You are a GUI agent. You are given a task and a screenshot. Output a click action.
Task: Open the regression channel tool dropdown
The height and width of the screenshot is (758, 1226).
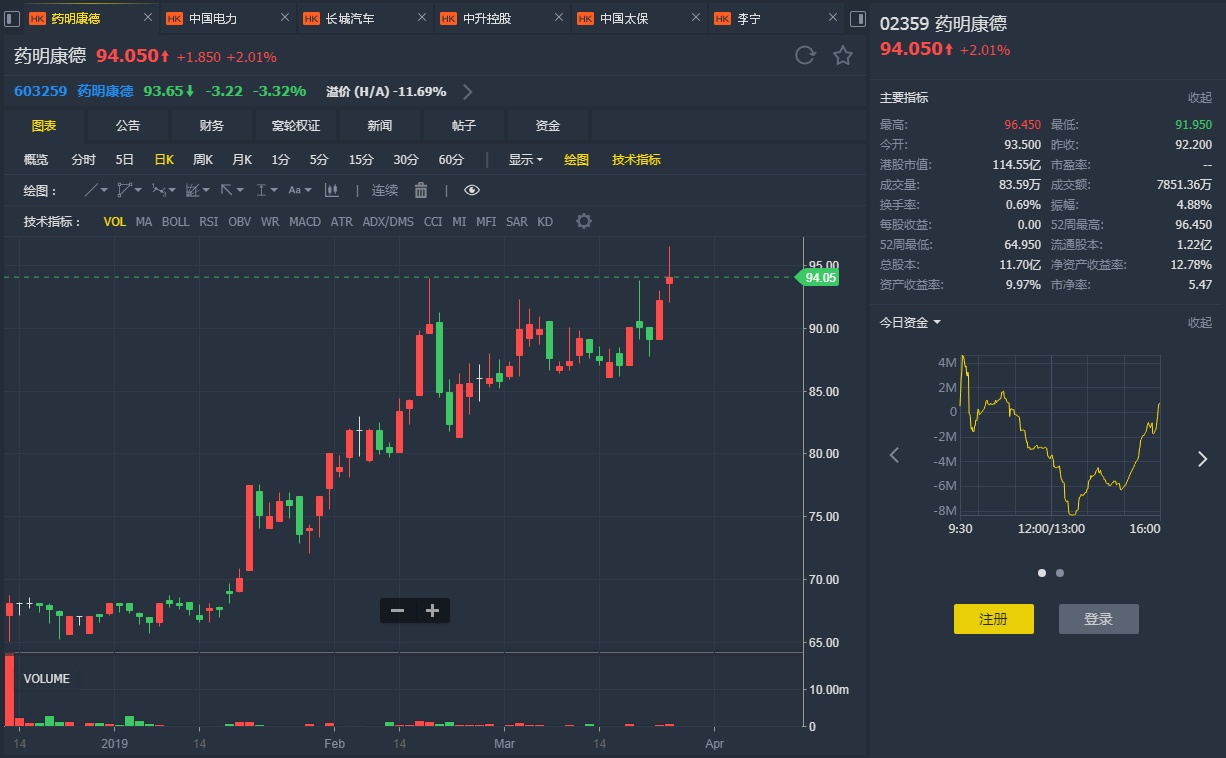coord(198,190)
